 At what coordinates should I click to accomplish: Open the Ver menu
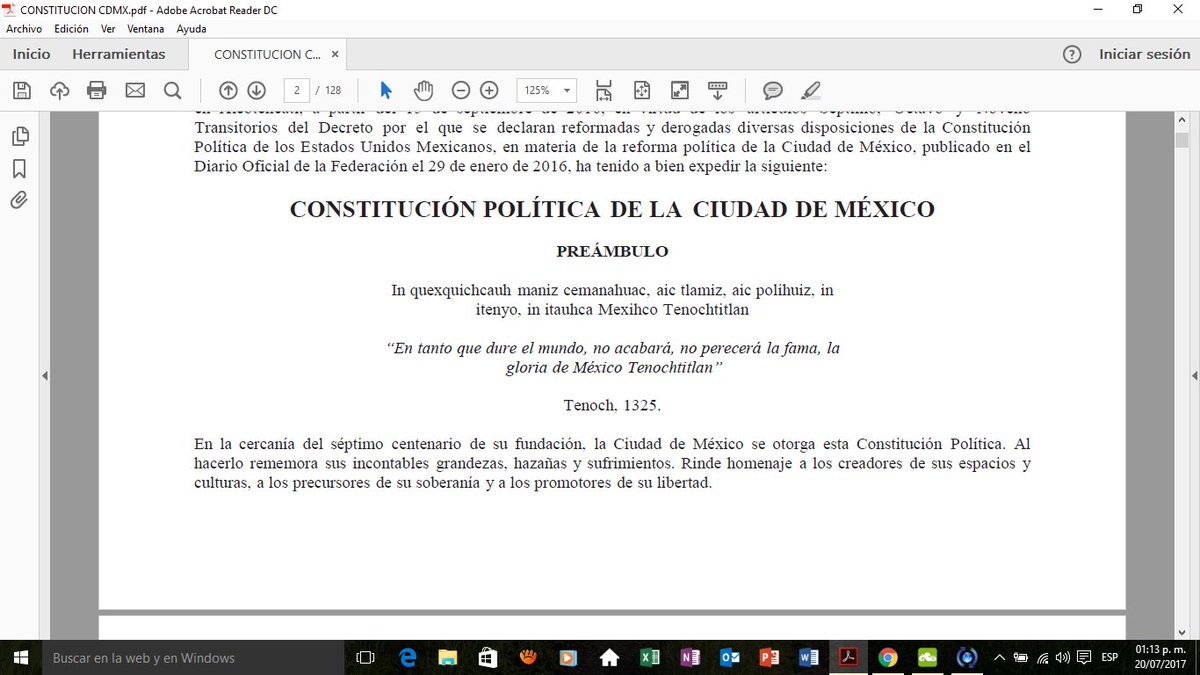[108, 29]
